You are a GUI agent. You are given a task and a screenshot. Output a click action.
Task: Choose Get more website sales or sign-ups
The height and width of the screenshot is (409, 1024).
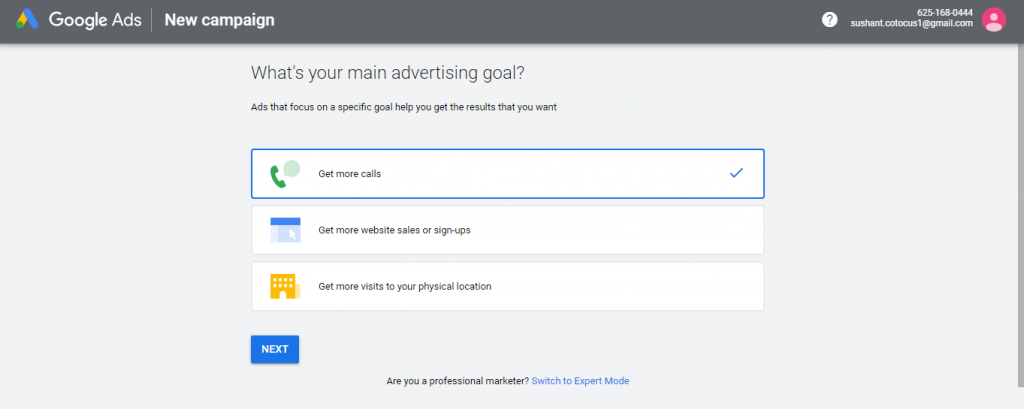(x=394, y=230)
